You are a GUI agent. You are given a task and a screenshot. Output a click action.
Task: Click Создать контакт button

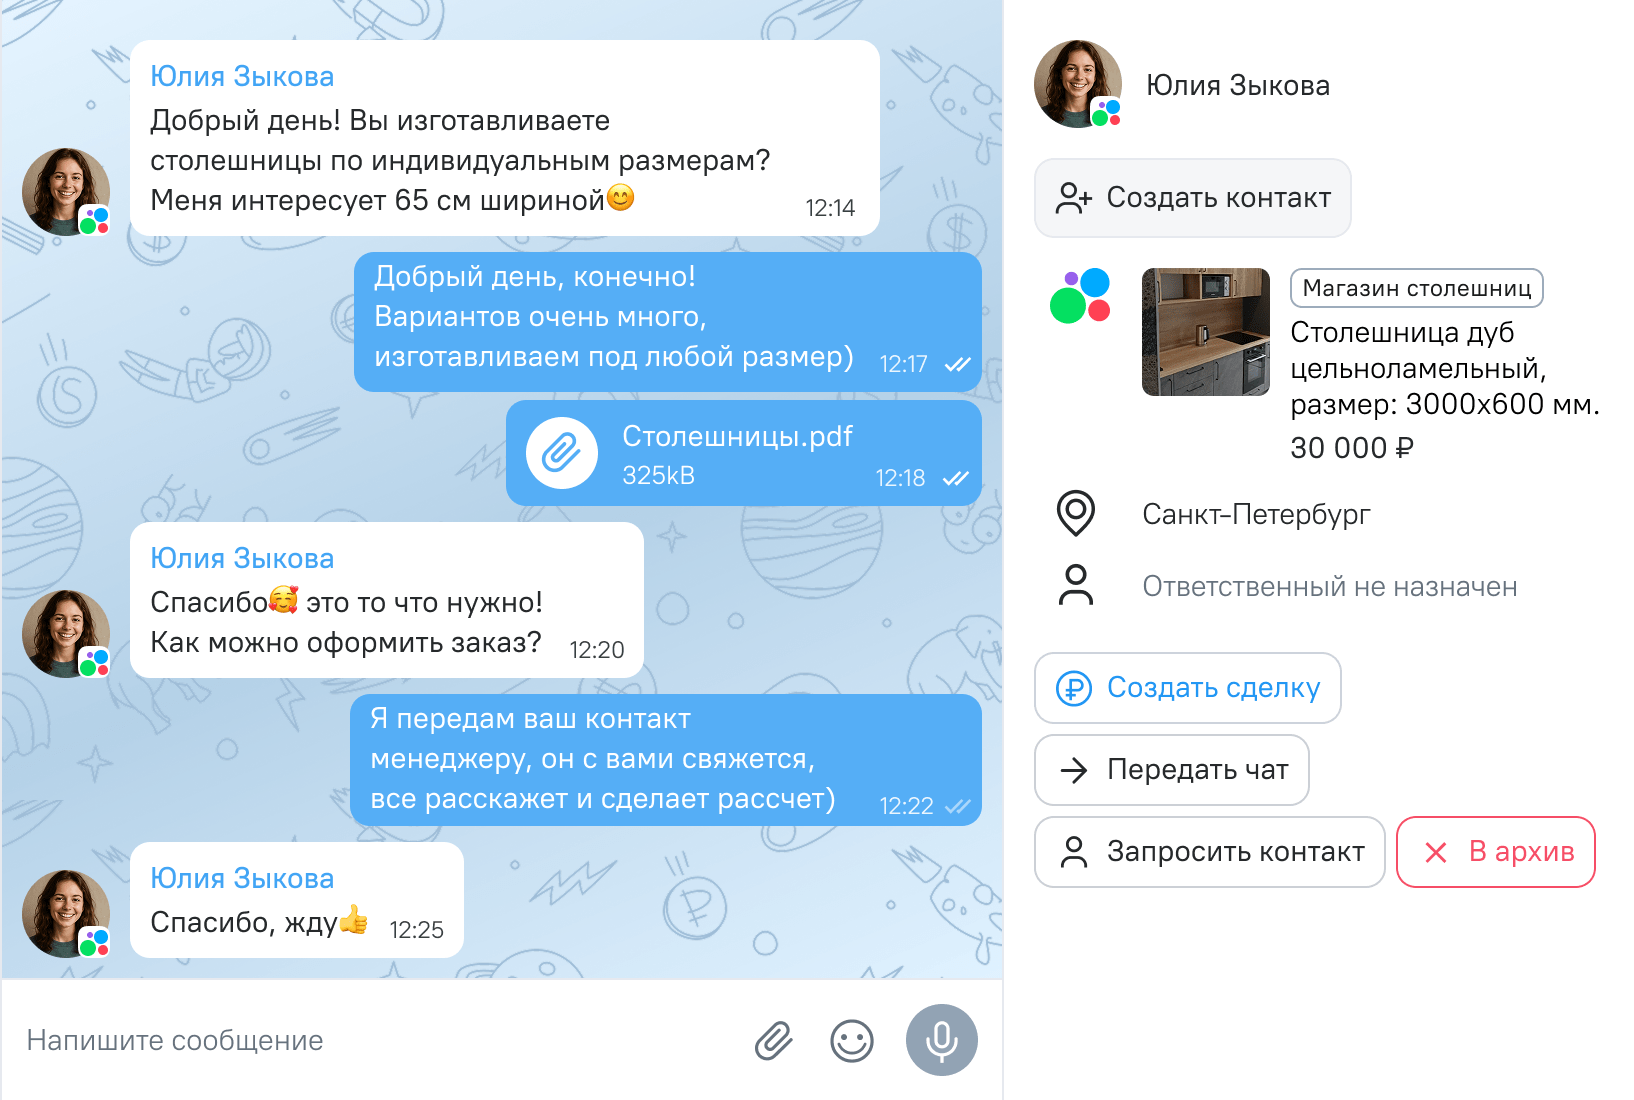(x=1193, y=198)
